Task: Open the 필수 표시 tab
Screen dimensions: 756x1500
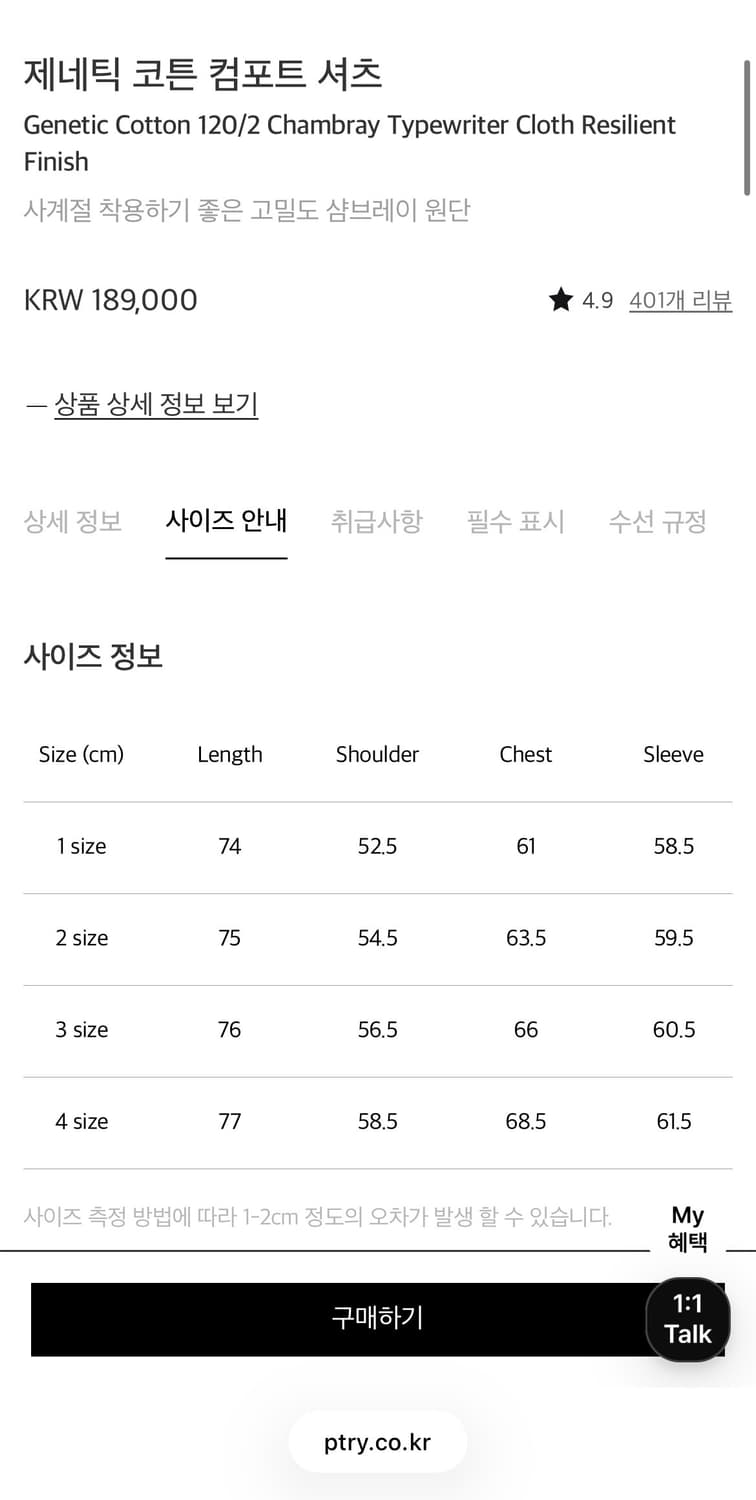Action: (515, 521)
